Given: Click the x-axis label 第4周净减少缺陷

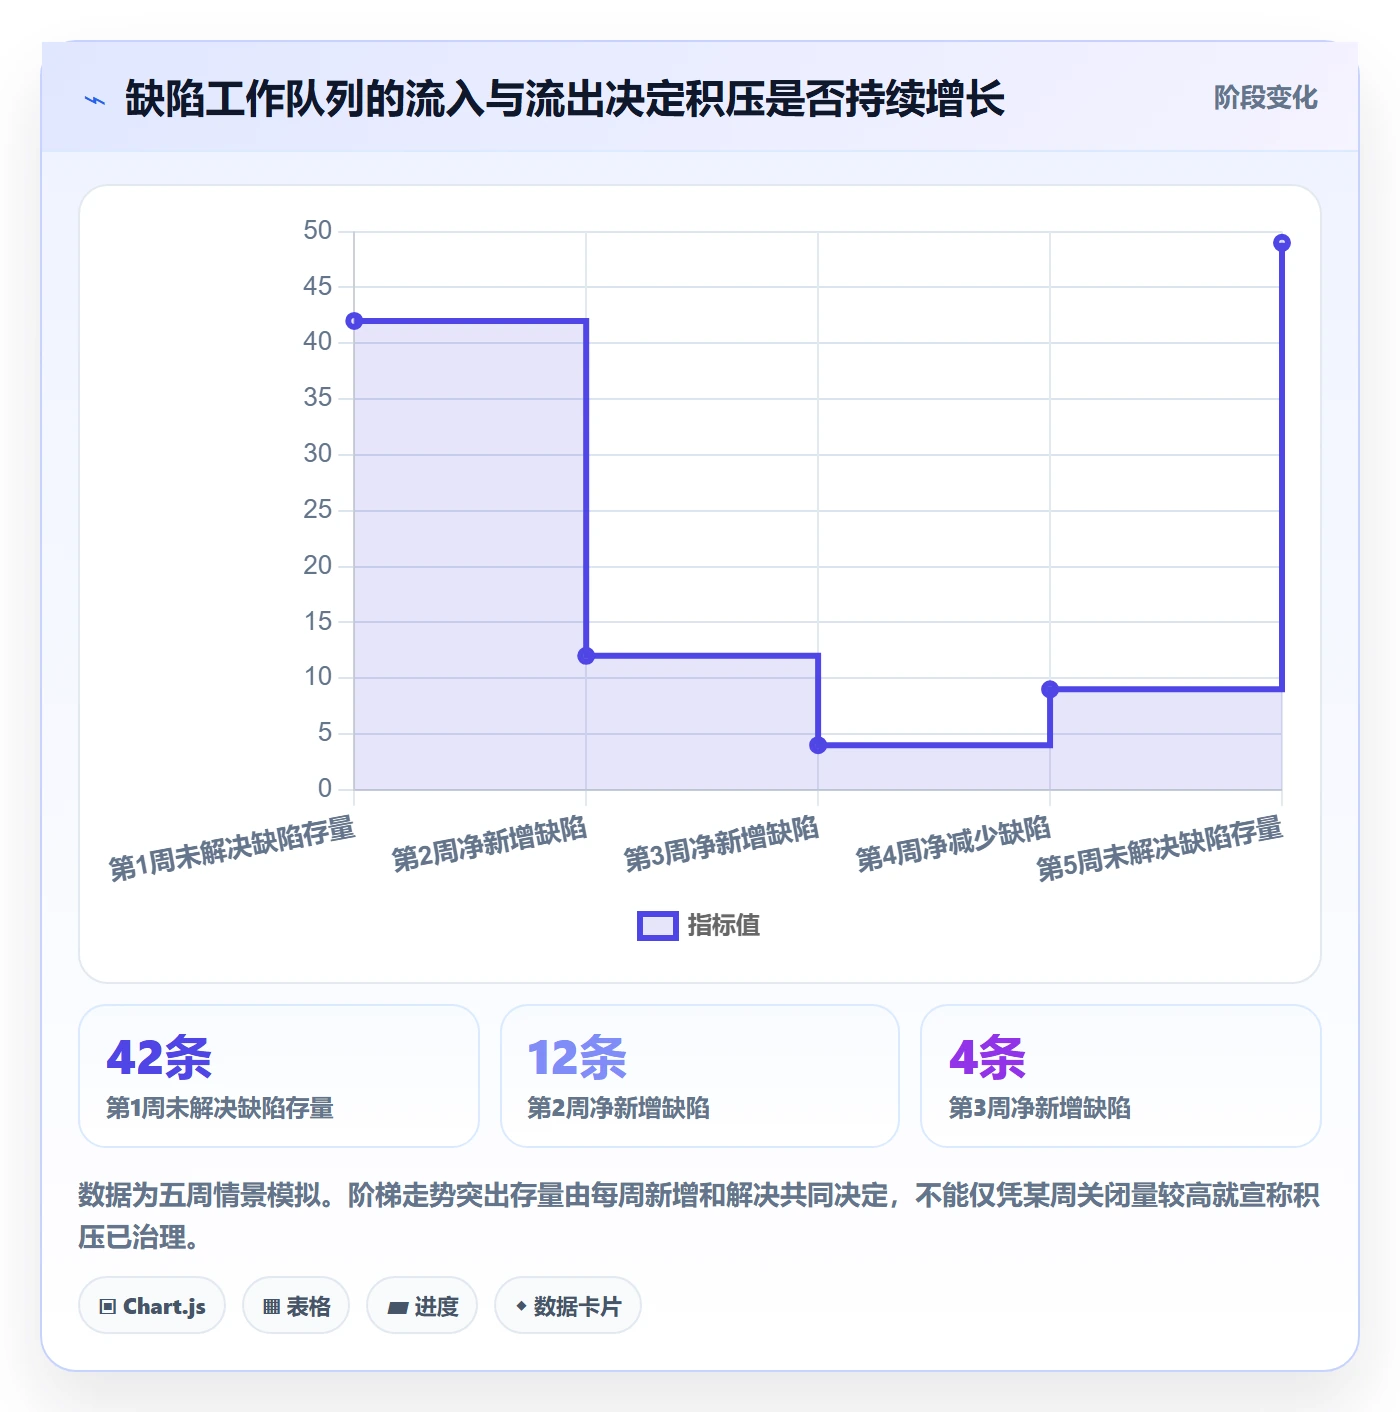Looking at the screenshot, I should pyautogui.click(x=953, y=844).
